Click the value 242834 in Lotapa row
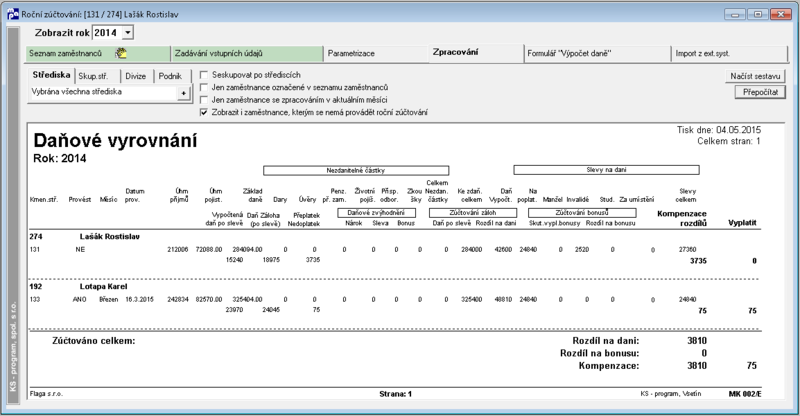 [x=178, y=300]
